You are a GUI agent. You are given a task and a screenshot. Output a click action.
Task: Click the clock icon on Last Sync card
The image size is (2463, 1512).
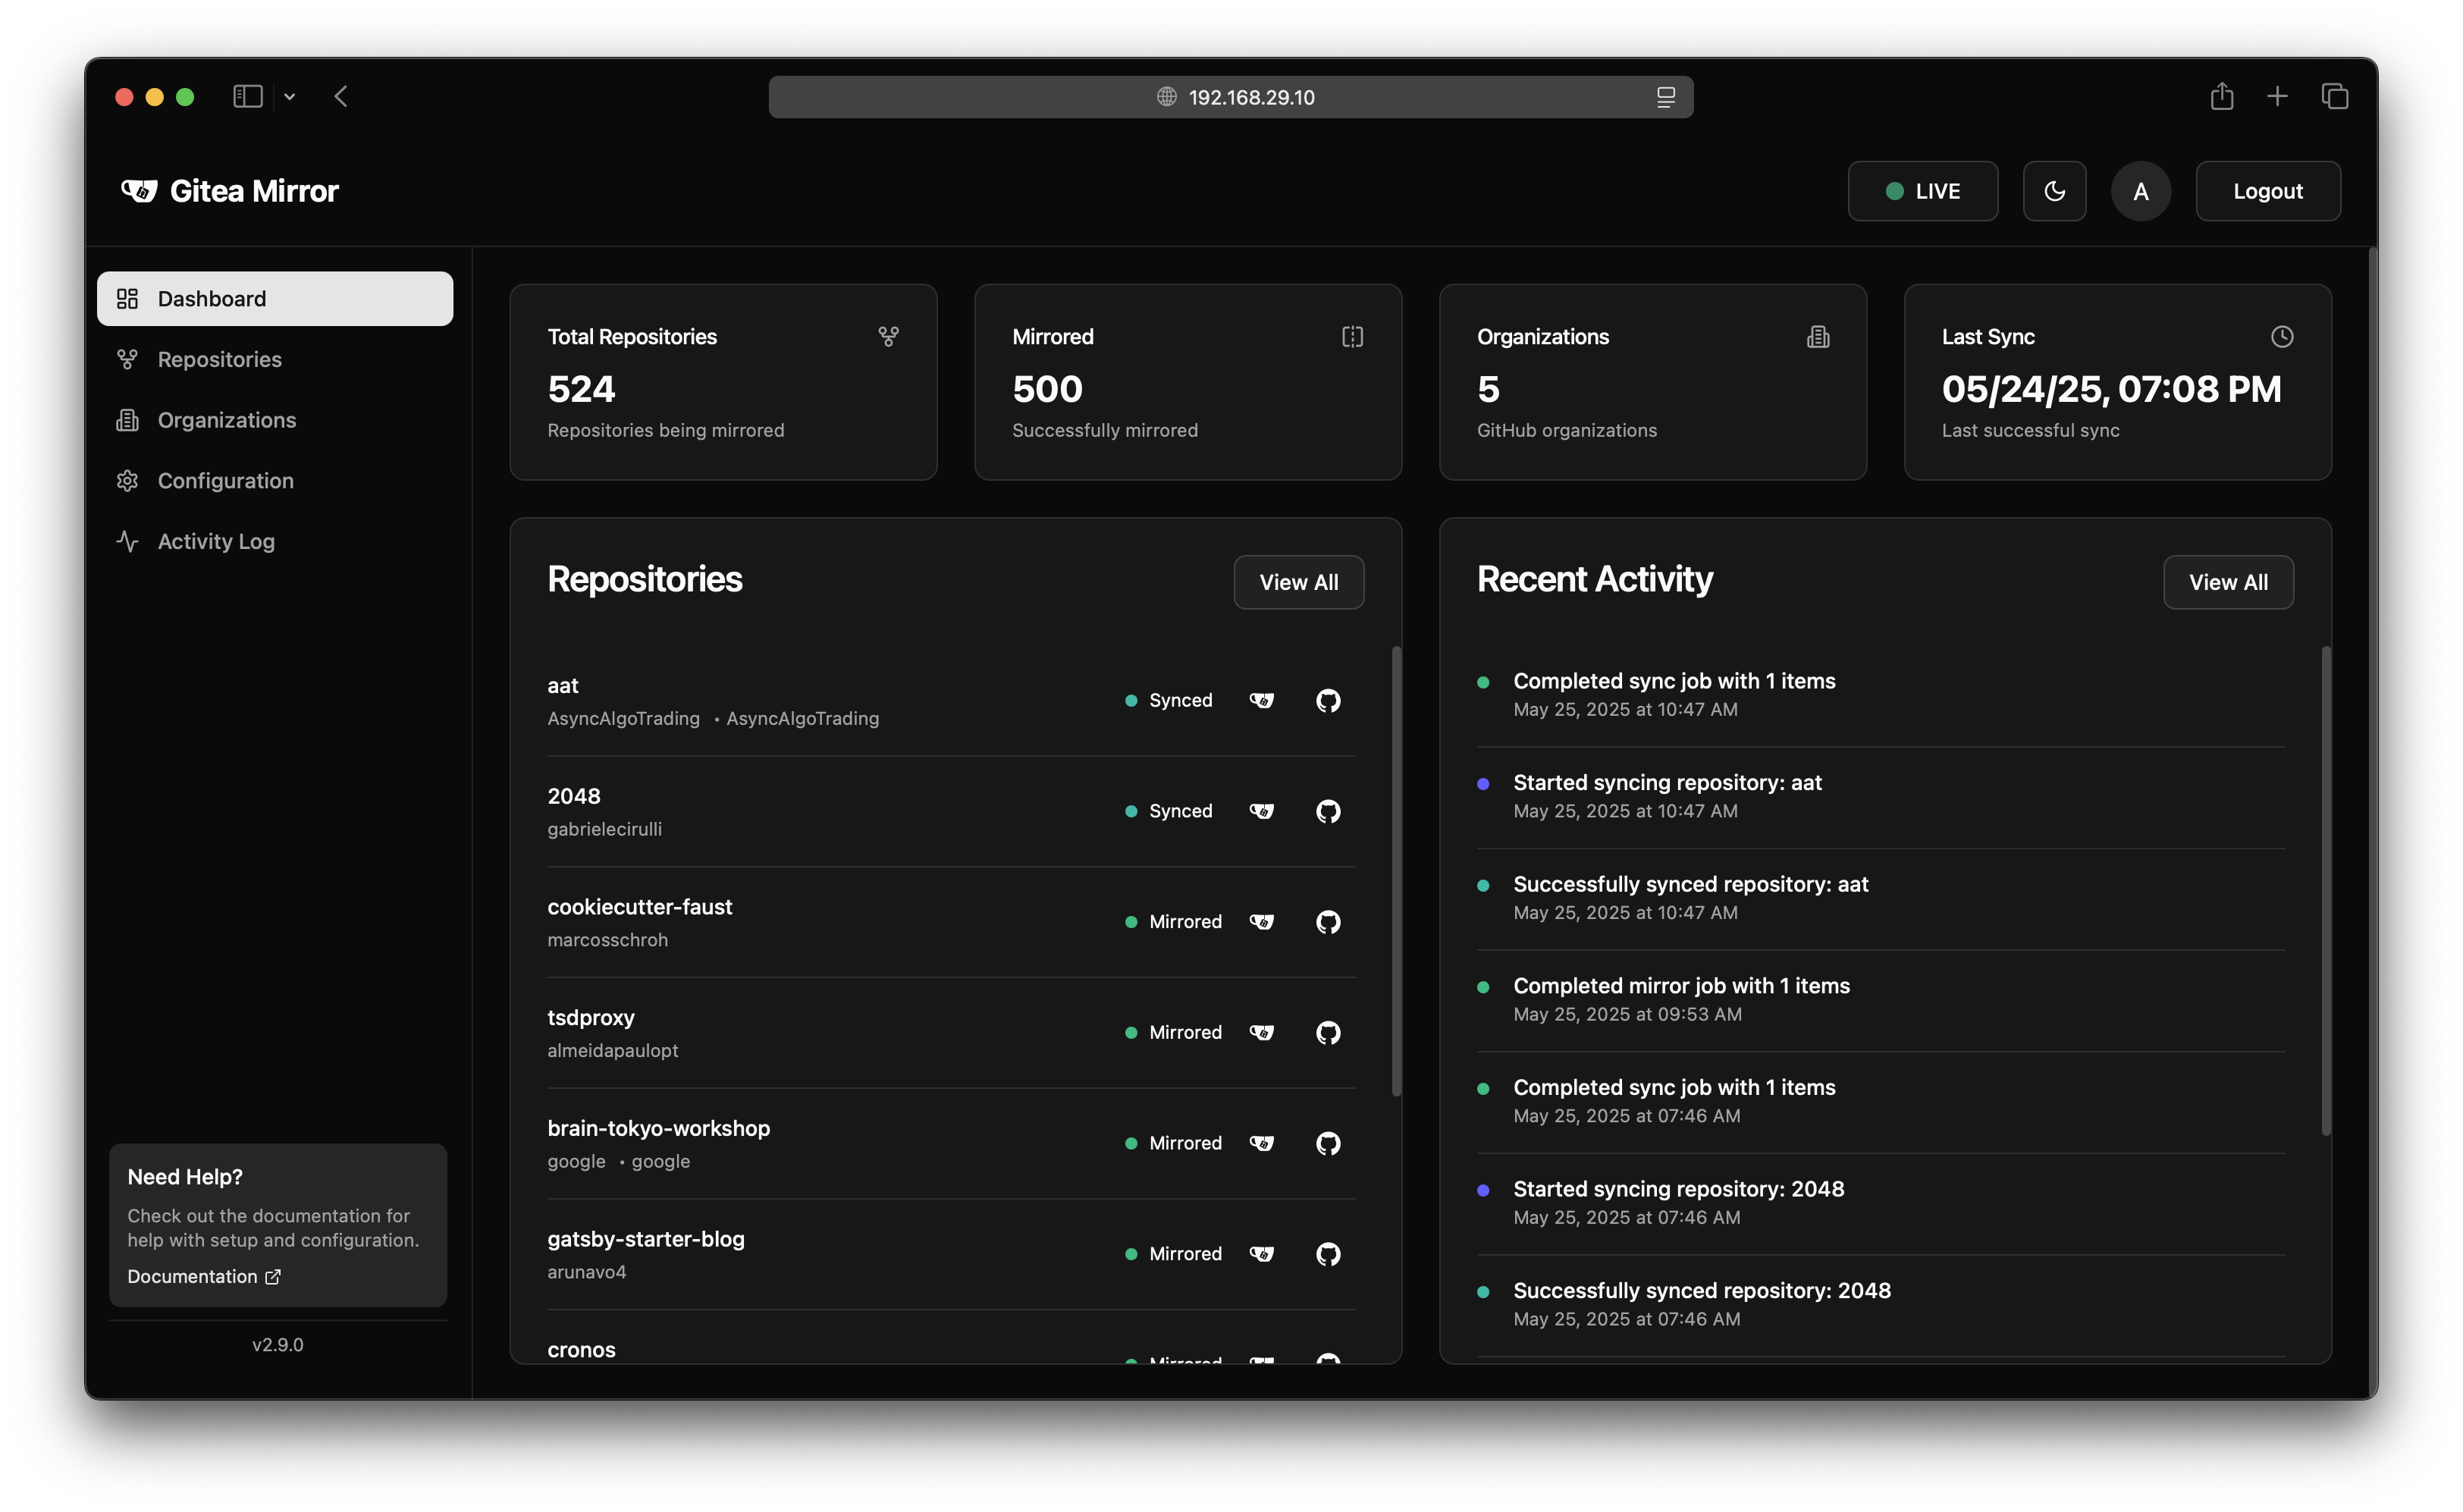[x=2283, y=337]
